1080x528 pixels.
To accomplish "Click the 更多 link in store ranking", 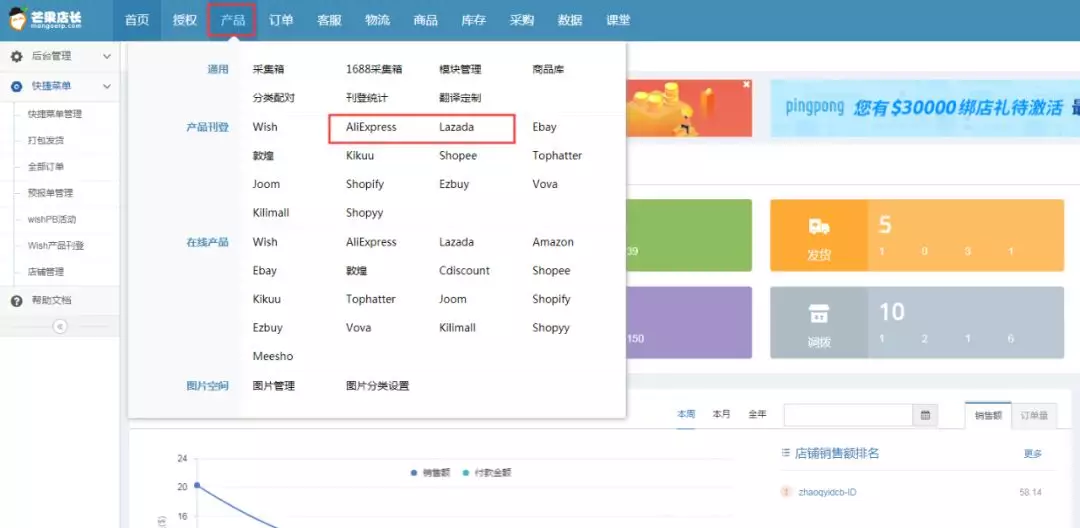I will 1033,454.
